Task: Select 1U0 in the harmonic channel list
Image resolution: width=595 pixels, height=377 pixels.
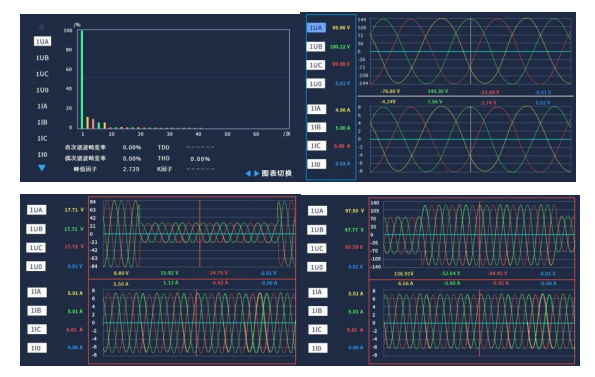Action: pyautogui.click(x=42, y=90)
